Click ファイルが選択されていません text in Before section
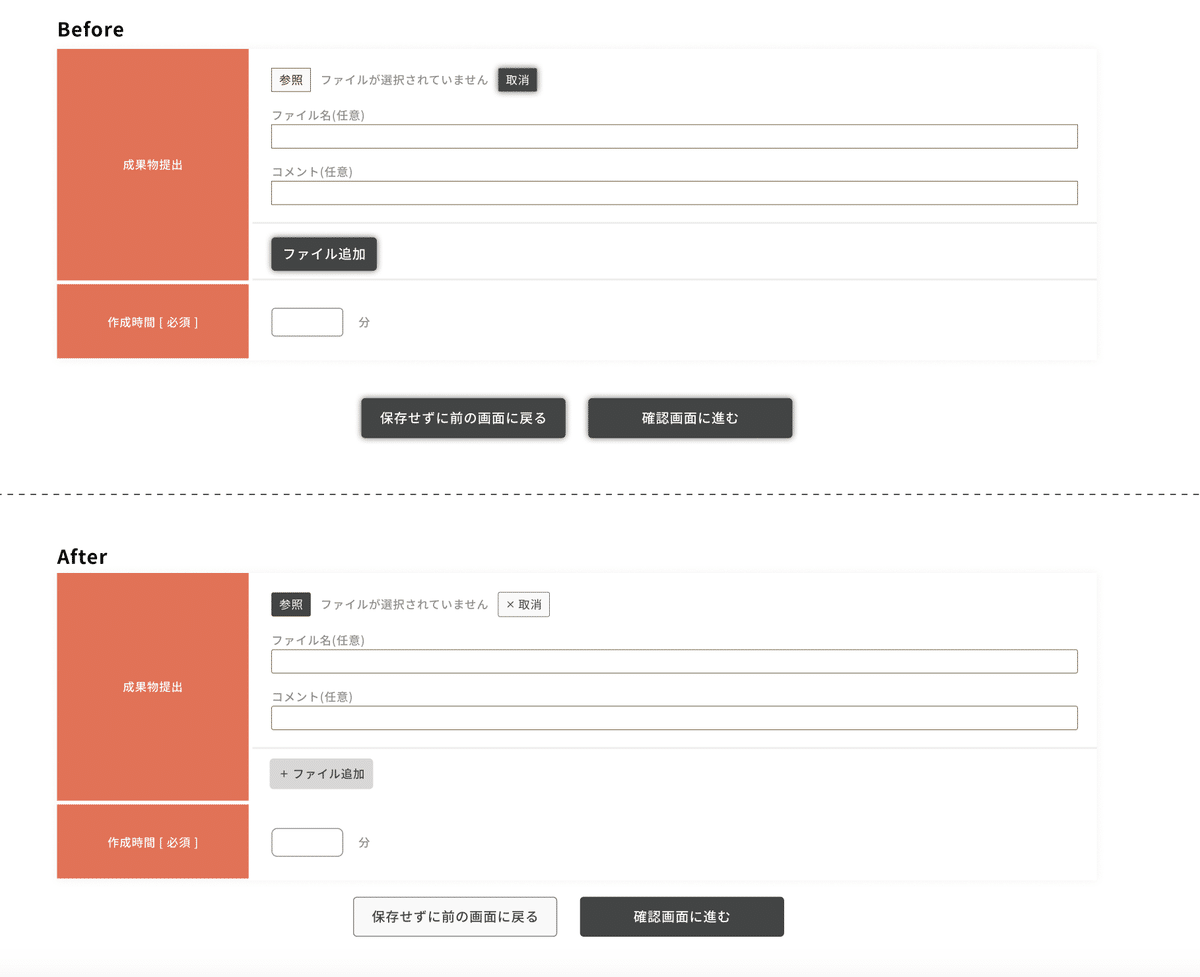Image resolution: width=1200 pixels, height=977 pixels. pyautogui.click(x=404, y=80)
